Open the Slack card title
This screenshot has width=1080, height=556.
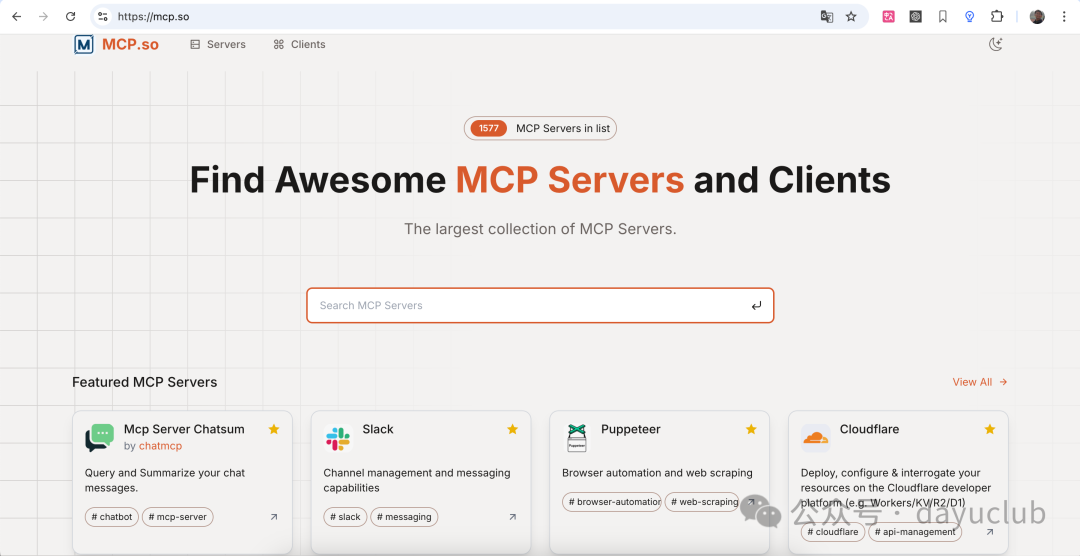tap(377, 429)
